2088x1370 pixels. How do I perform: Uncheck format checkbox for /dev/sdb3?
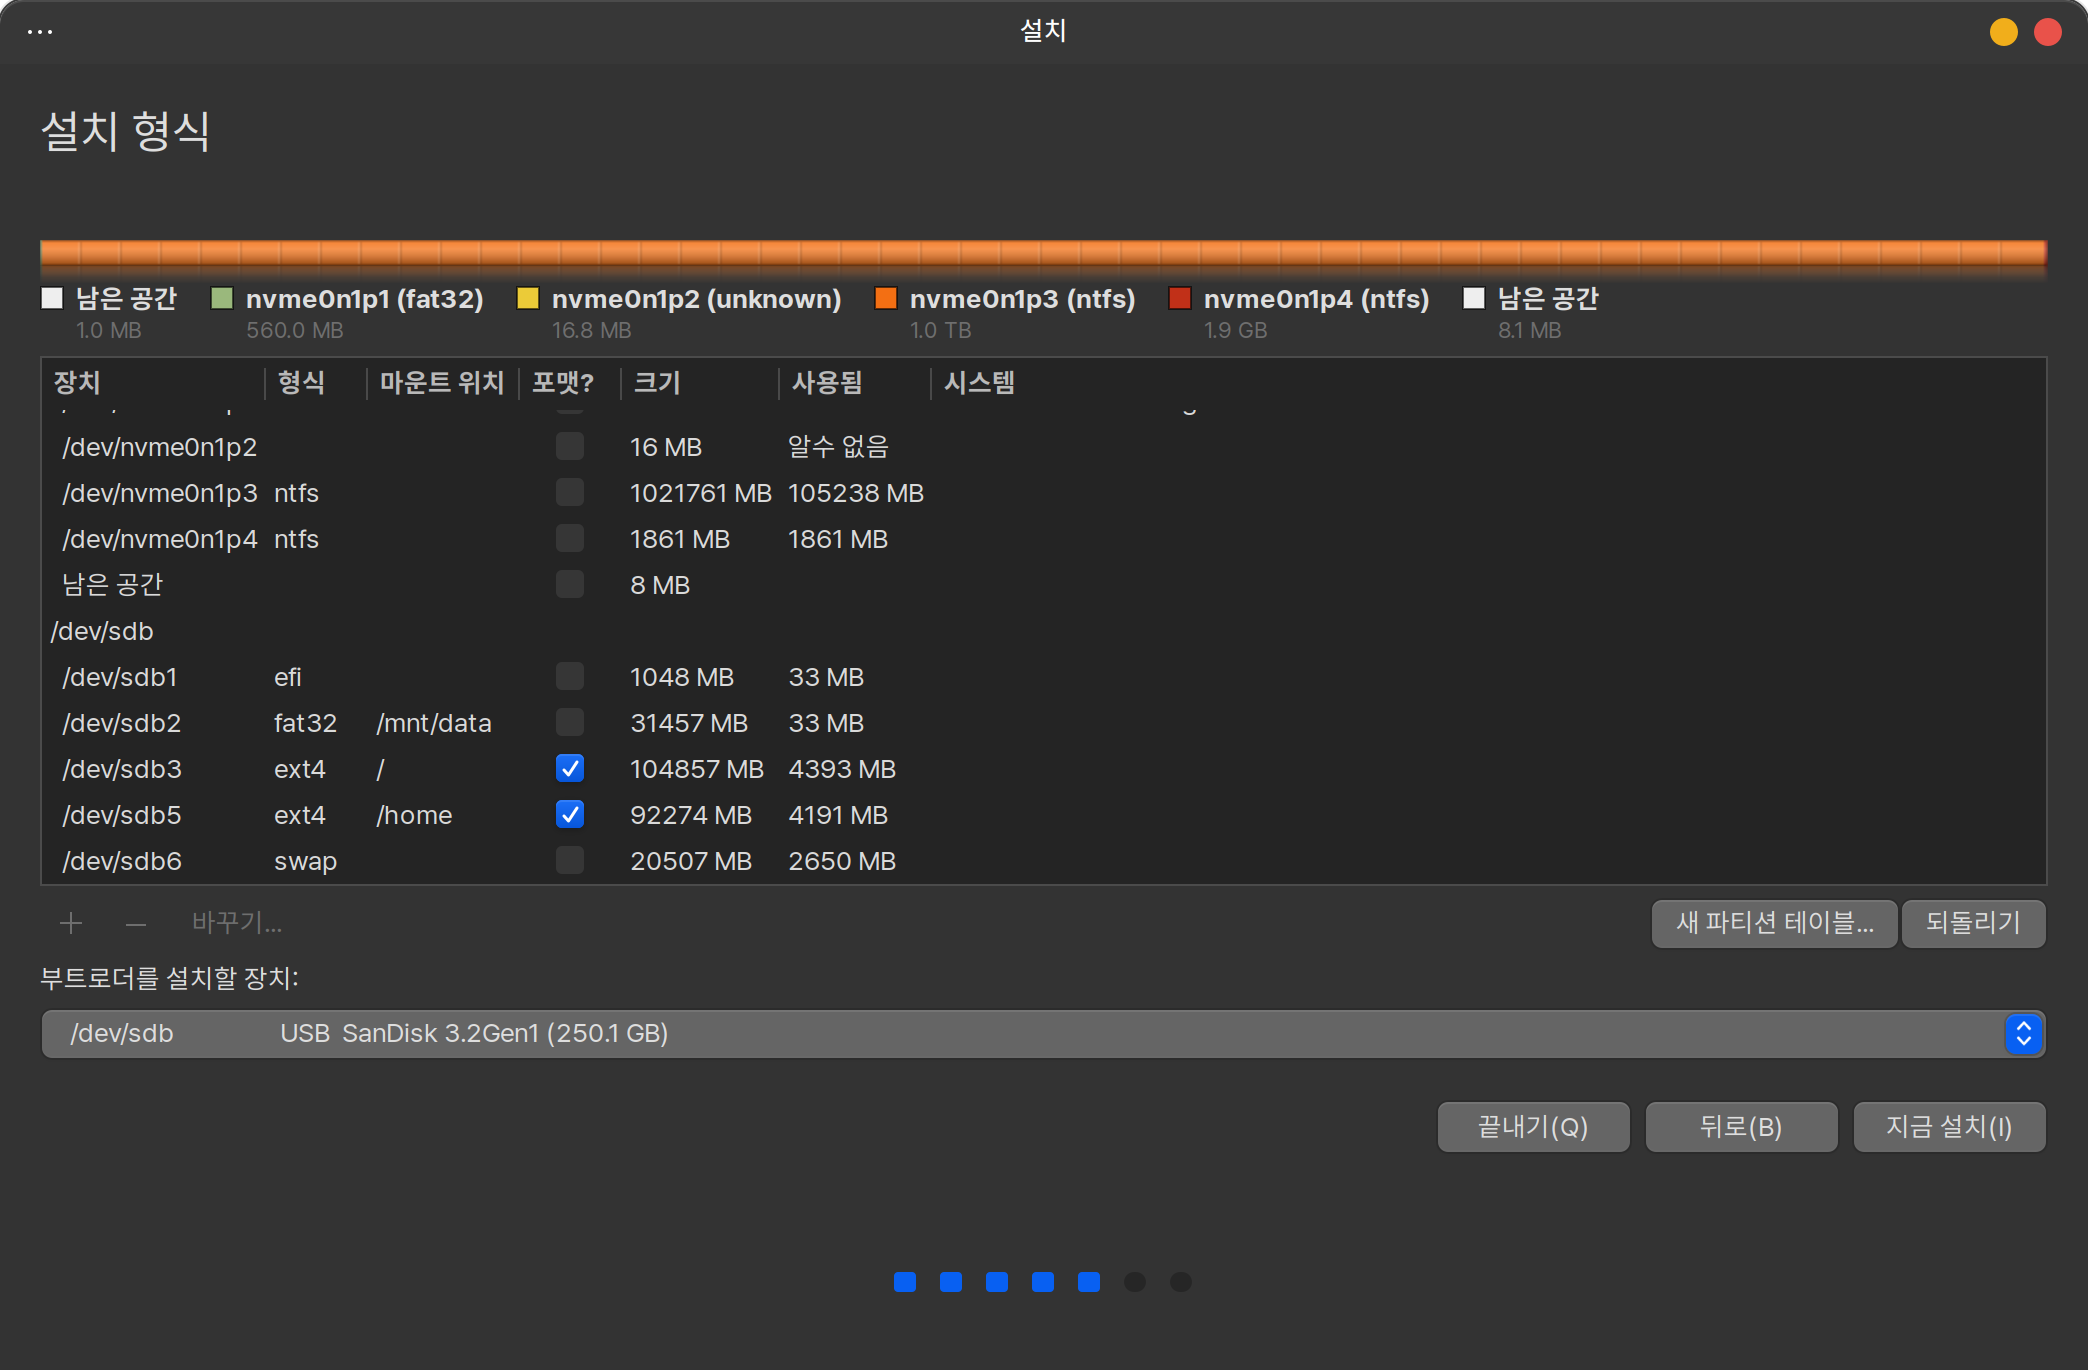[x=570, y=768]
